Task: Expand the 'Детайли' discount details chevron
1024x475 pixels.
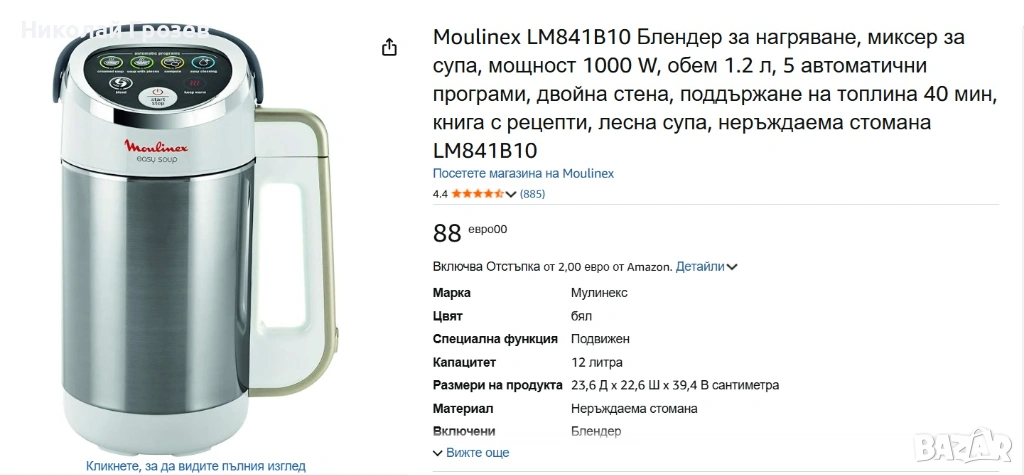Action: pyautogui.click(x=733, y=267)
